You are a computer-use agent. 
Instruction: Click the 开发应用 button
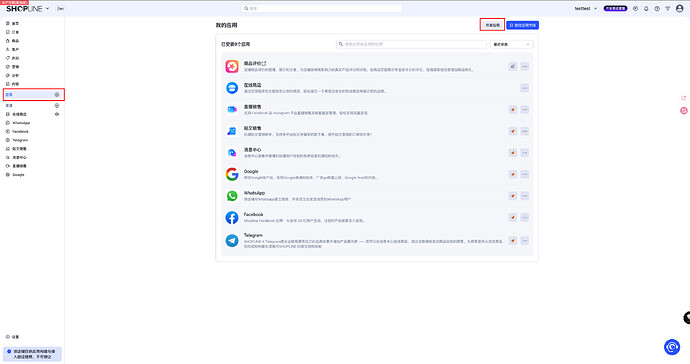click(x=492, y=25)
